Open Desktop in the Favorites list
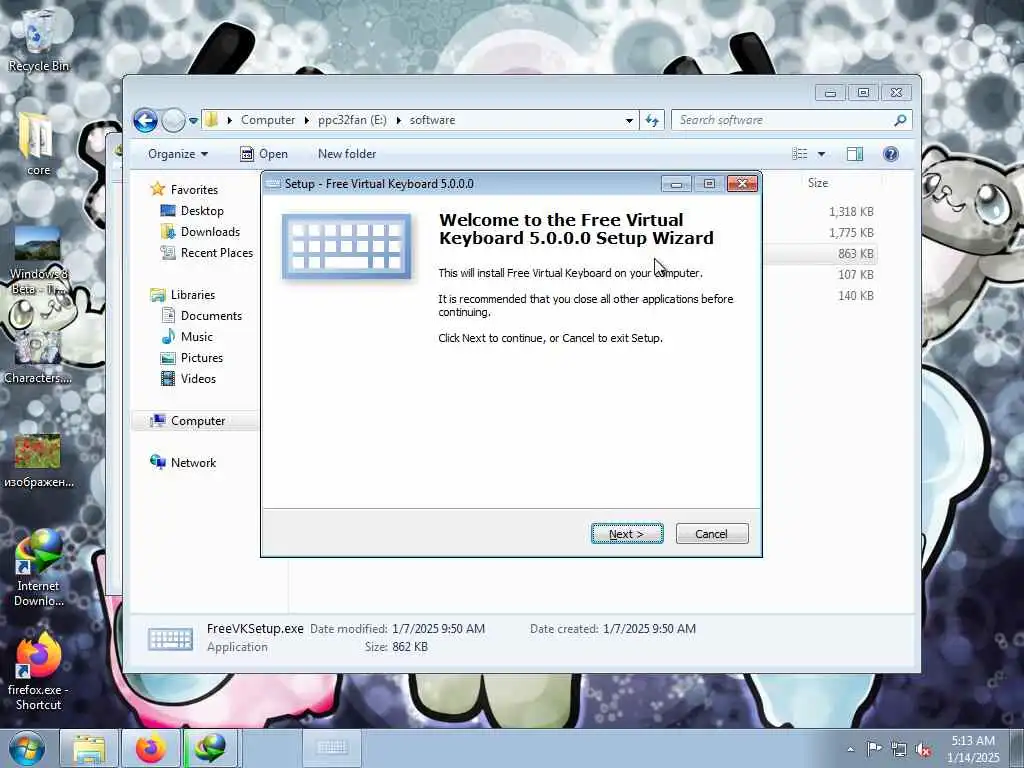The height and width of the screenshot is (768, 1024). [202, 211]
